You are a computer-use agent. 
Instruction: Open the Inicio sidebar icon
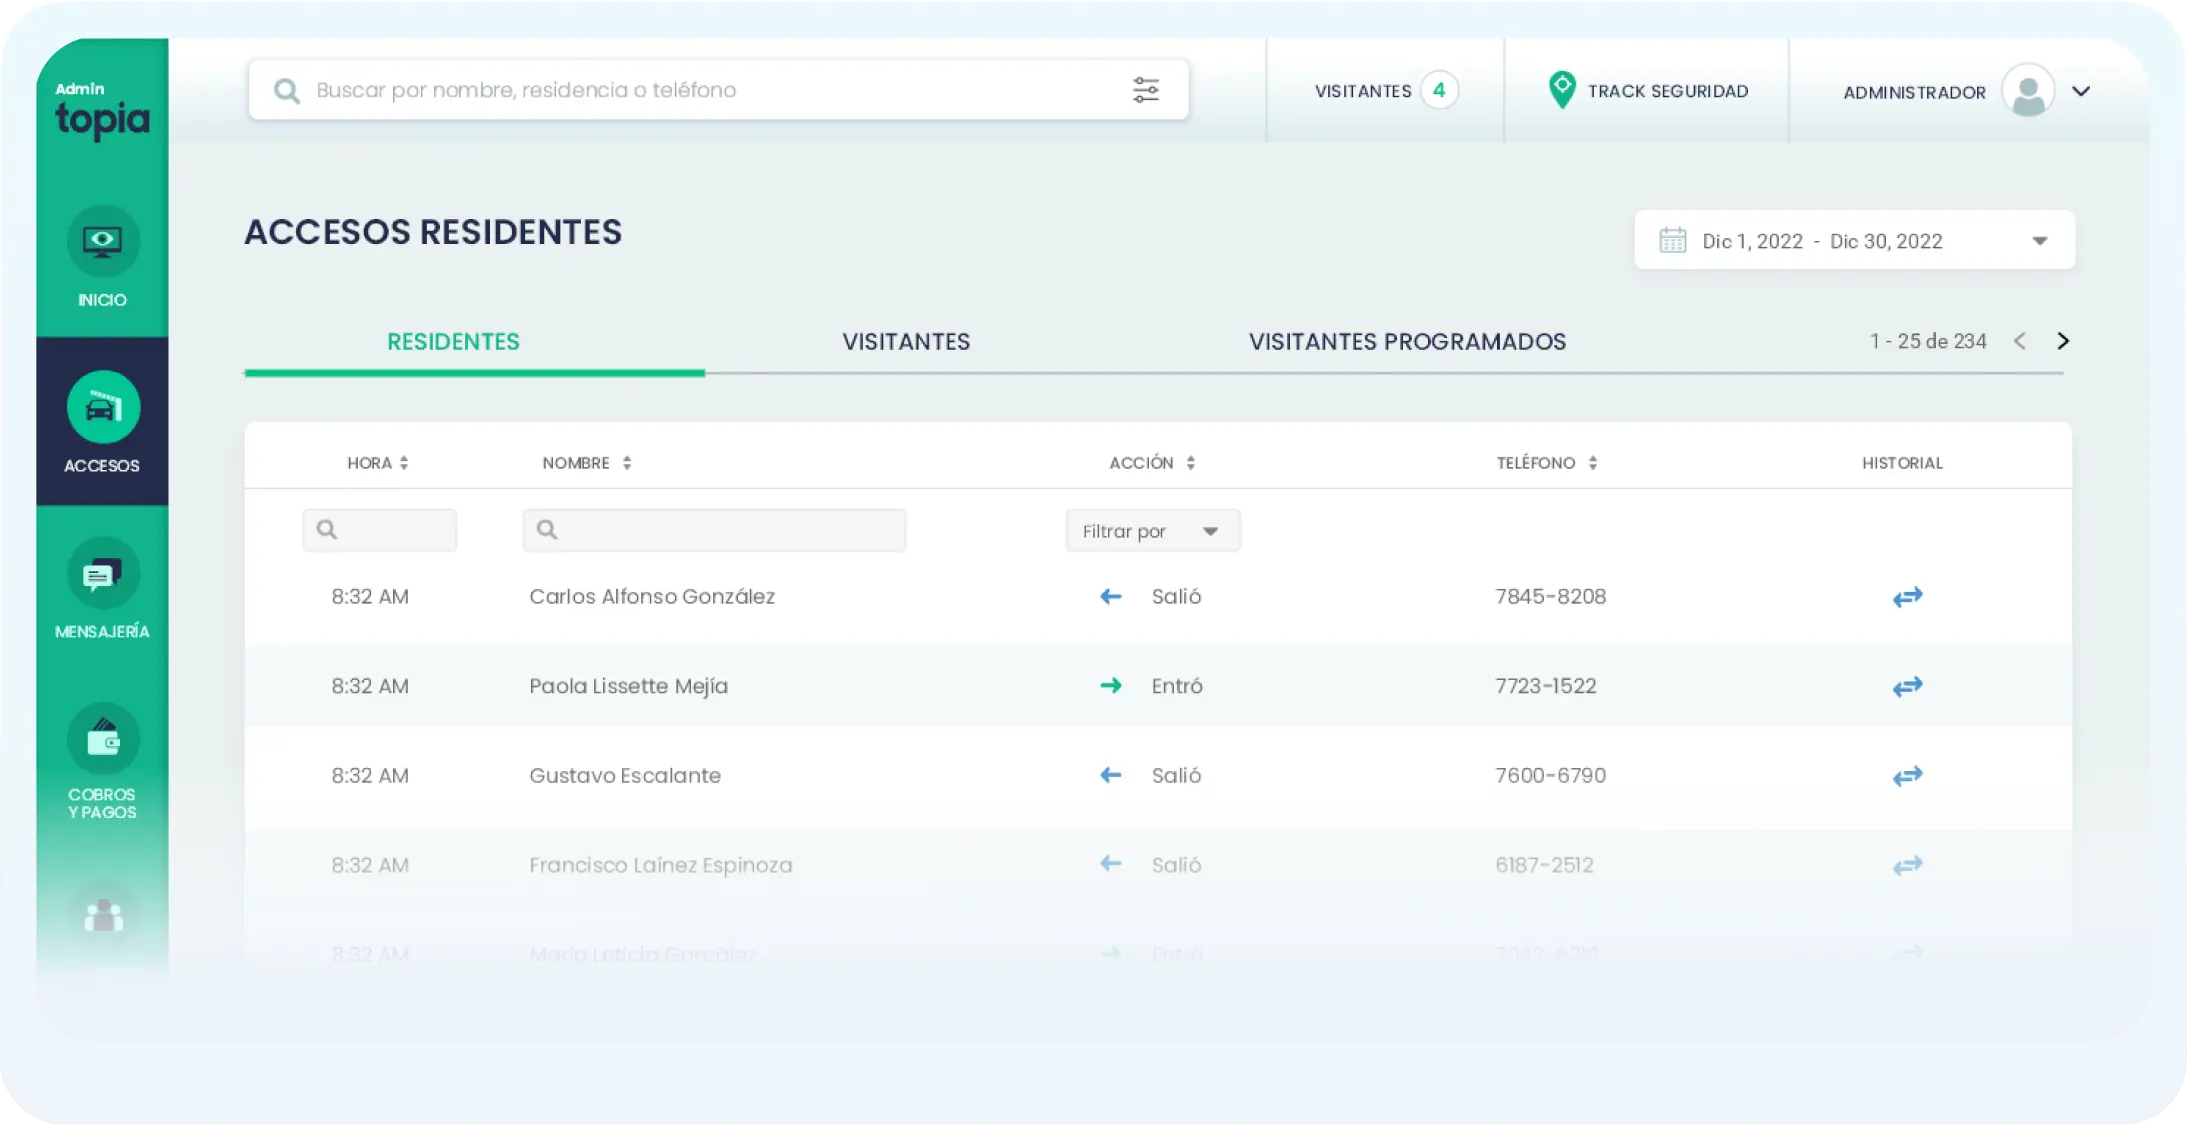tap(102, 242)
